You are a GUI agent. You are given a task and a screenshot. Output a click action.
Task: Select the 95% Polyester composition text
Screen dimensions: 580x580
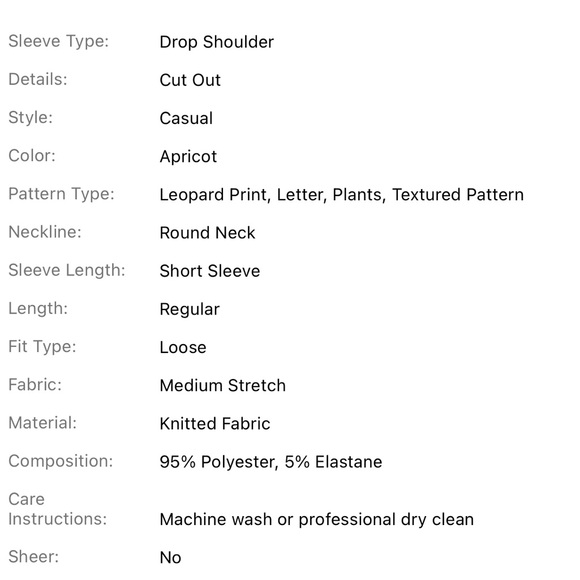(x=219, y=462)
